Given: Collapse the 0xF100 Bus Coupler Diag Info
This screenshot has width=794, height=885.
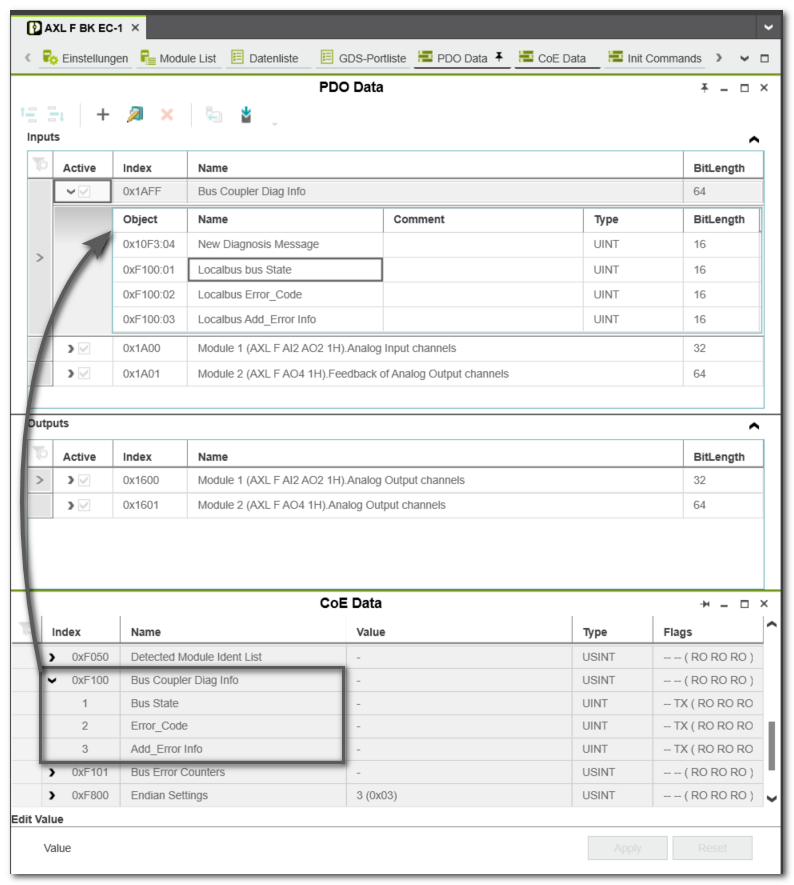Looking at the screenshot, I should point(52,680).
